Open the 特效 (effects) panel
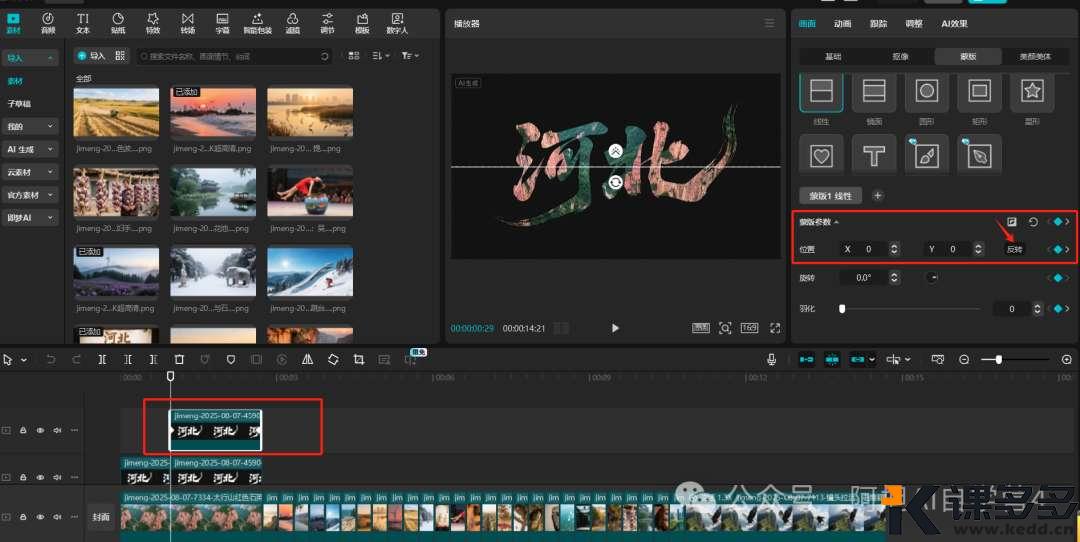Image resolution: width=1080 pixels, height=542 pixels. [153, 23]
